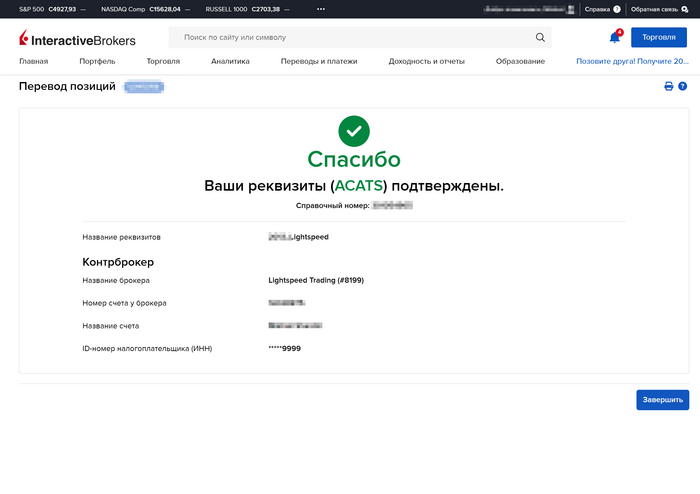Follow the Позовите друга referral link
This screenshot has width=700, height=494.
[x=633, y=61]
